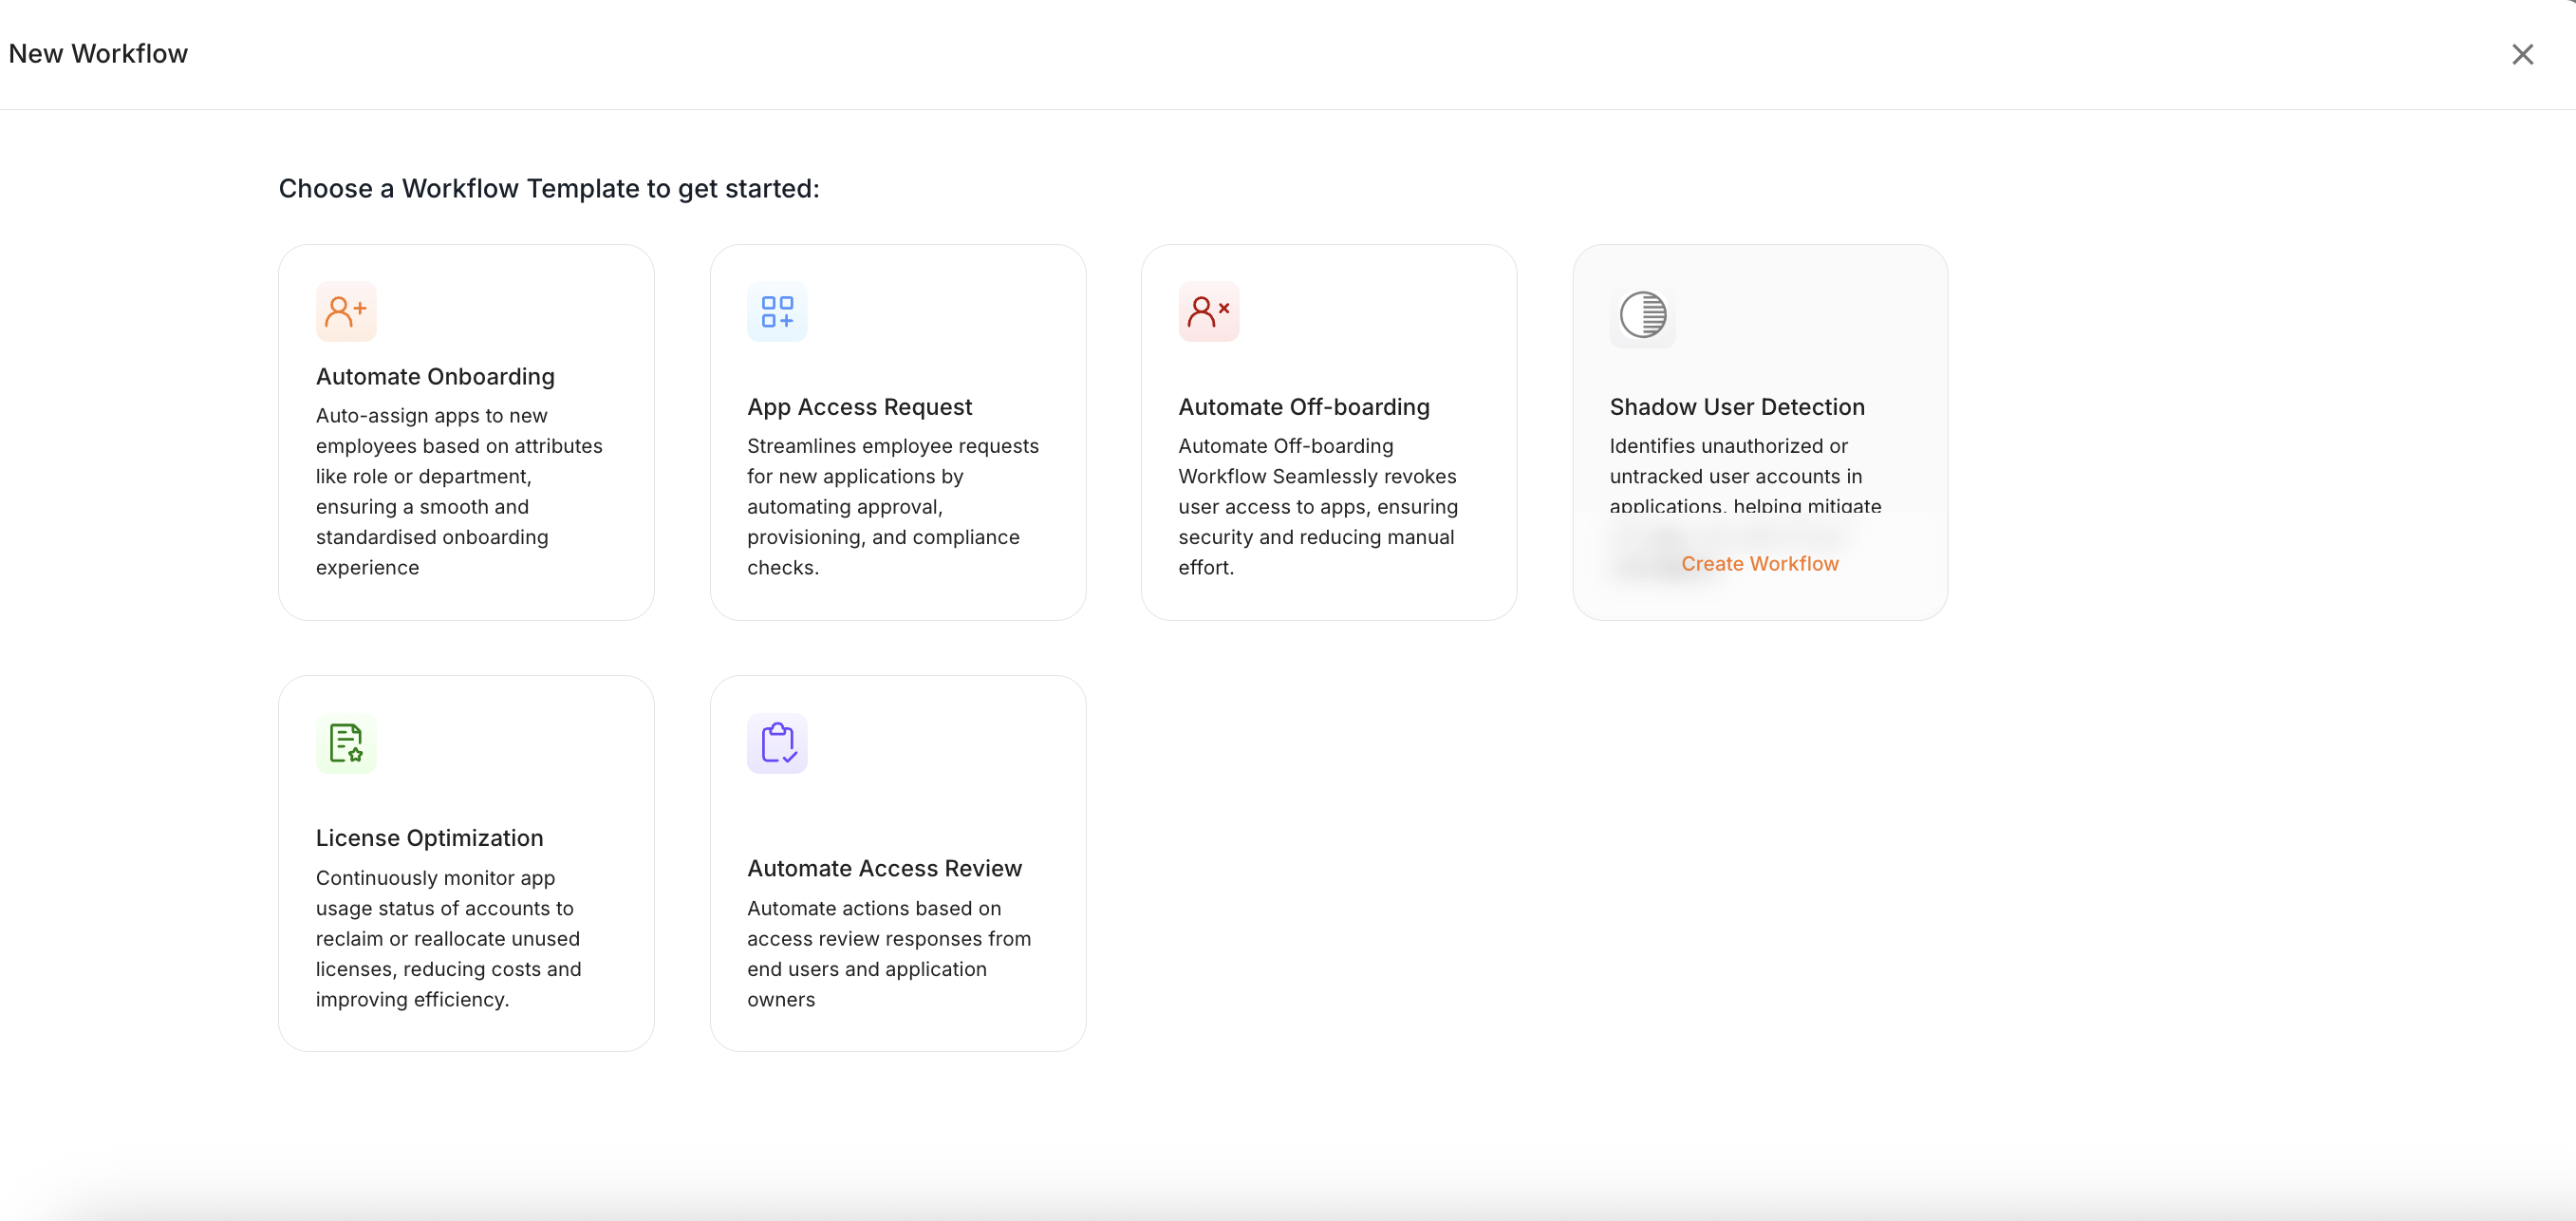Pick the License Optimization template title
The width and height of the screenshot is (2576, 1221).
429,838
